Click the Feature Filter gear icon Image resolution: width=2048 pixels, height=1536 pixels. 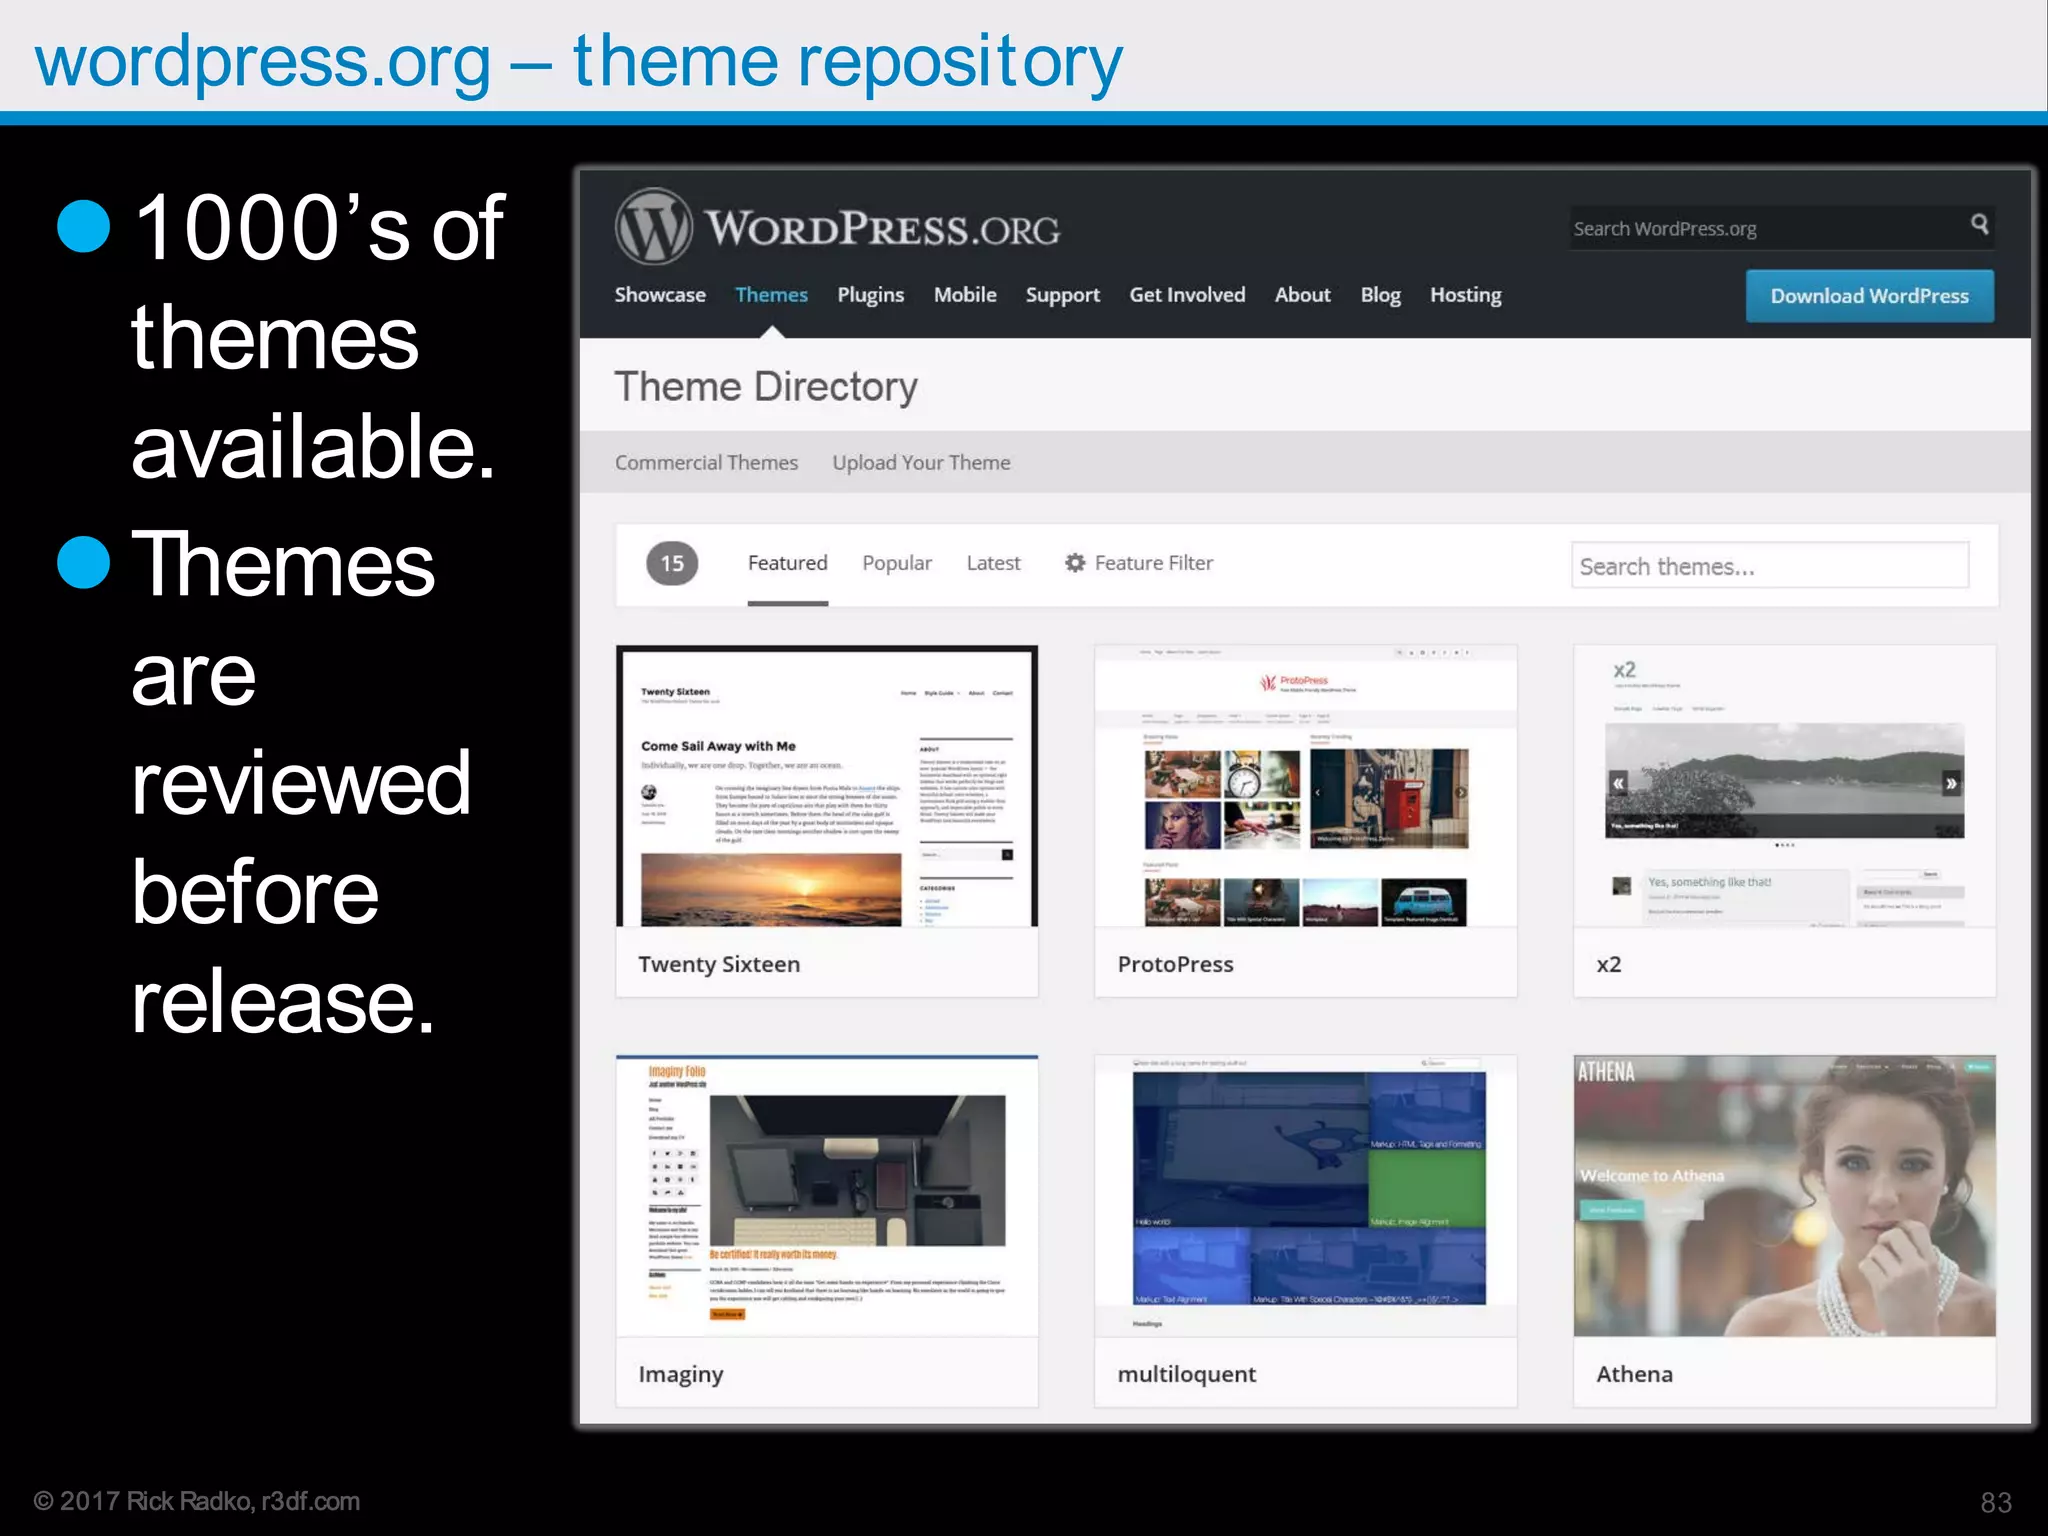(1075, 563)
